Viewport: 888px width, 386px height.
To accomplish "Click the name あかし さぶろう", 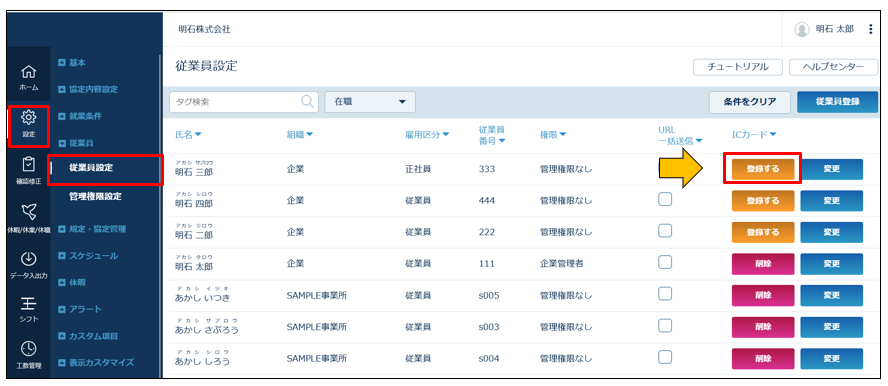I will click(207, 329).
